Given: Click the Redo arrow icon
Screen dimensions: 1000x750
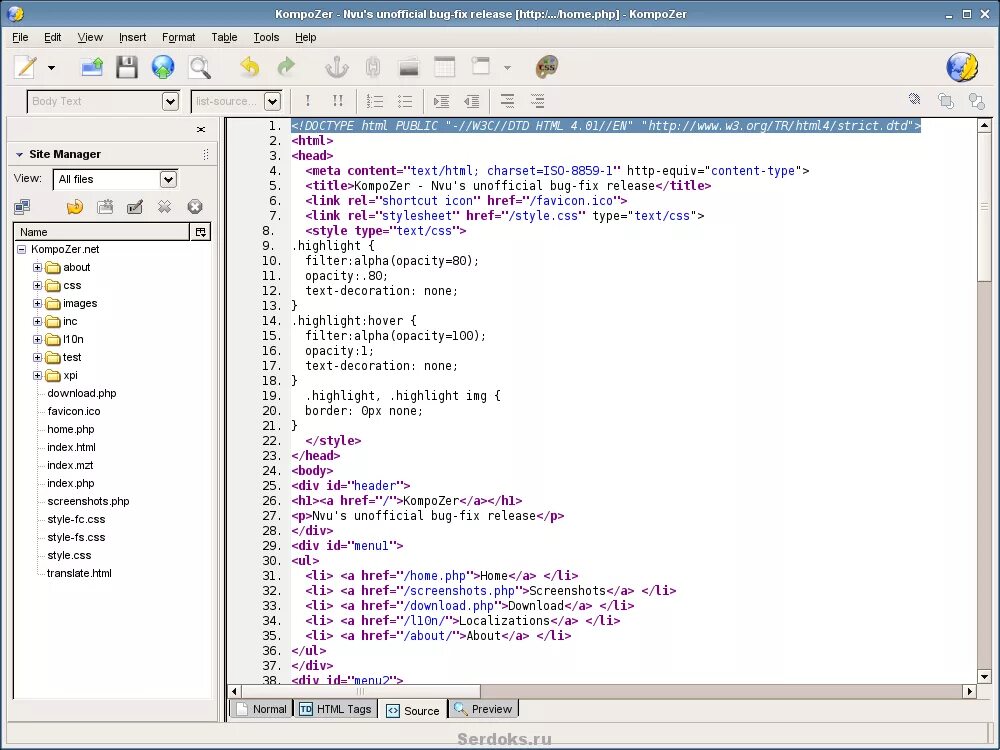Looking at the screenshot, I should (x=286, y=66).
